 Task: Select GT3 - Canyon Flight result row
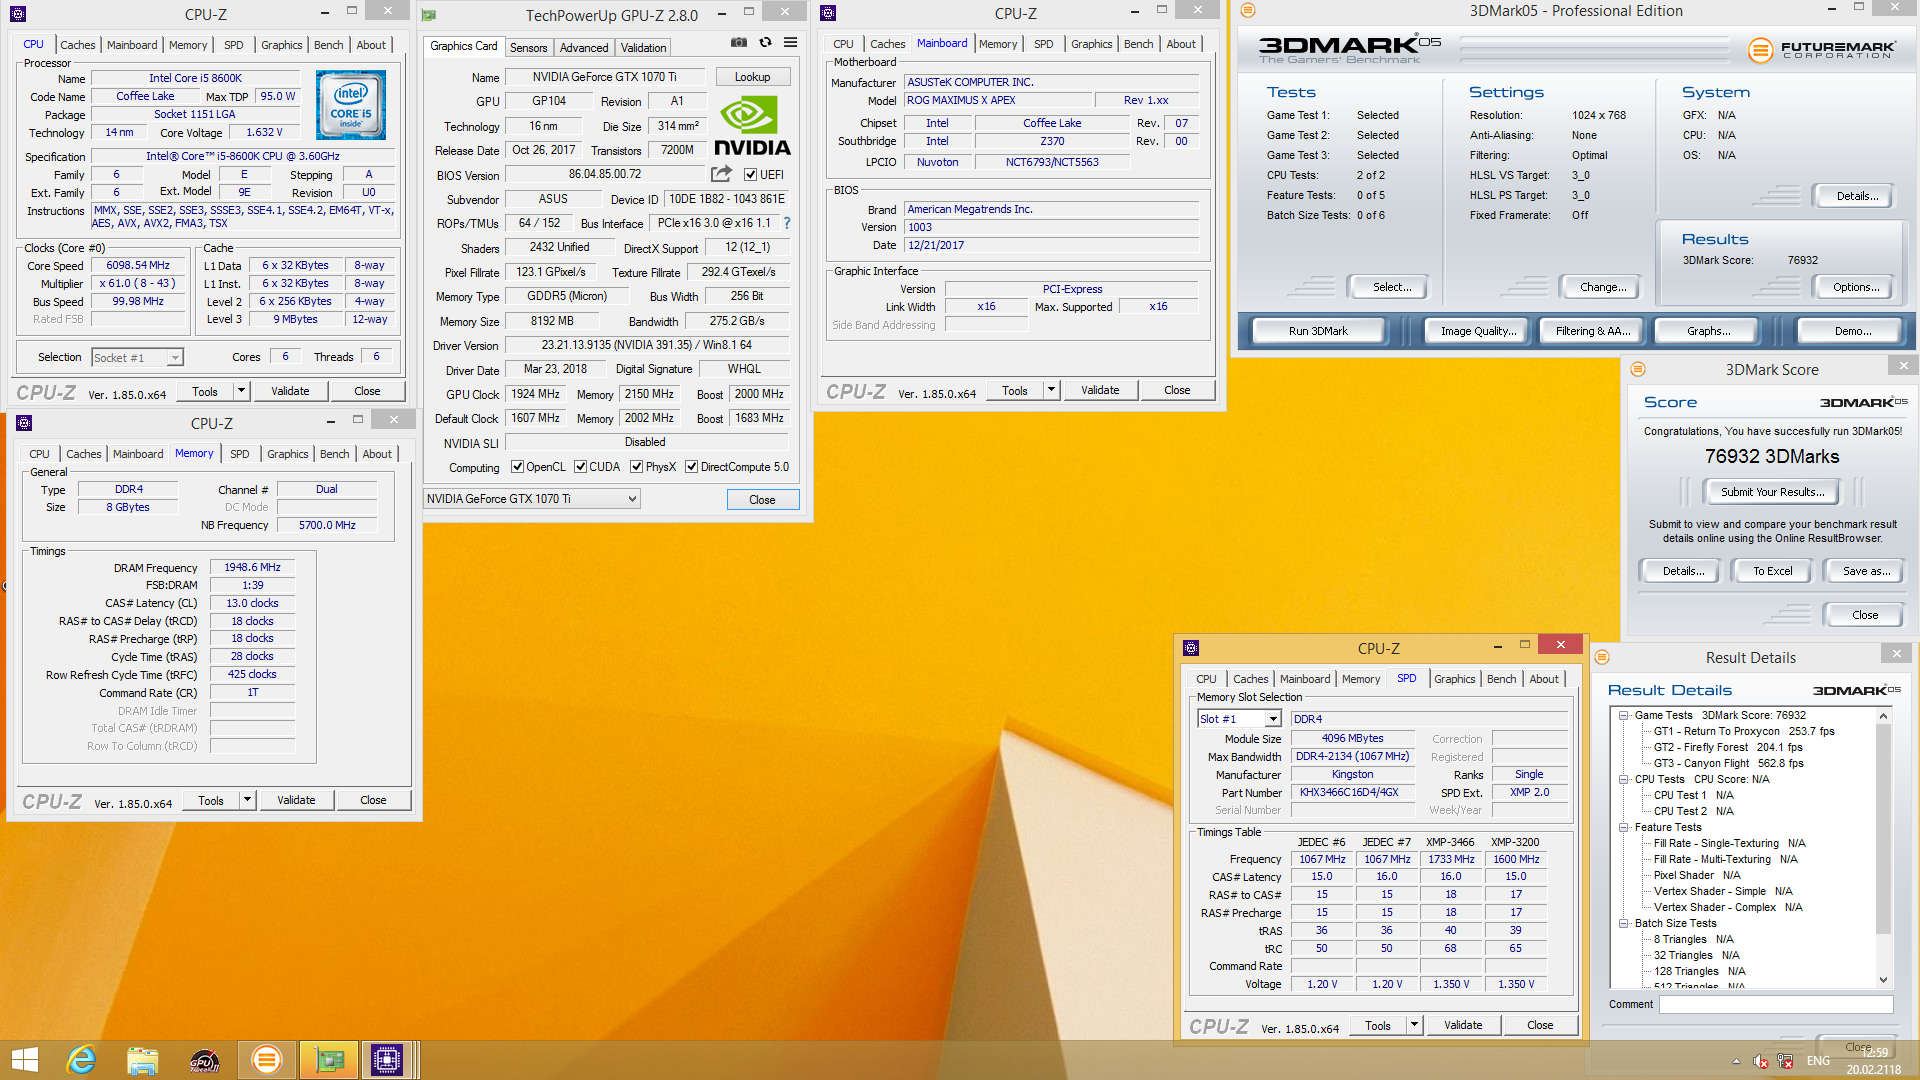click(1728, 763)
